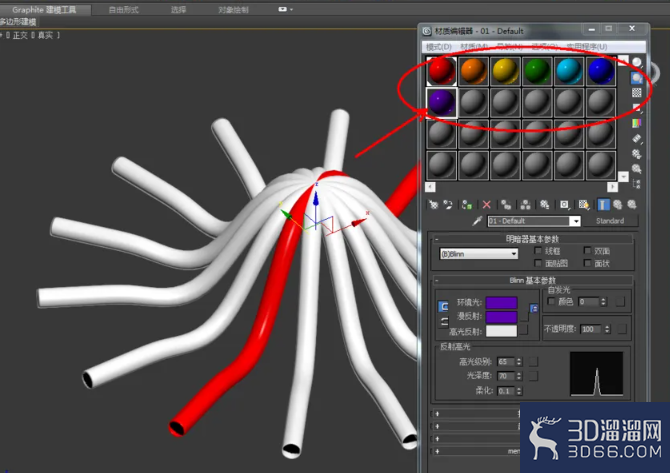Expand the mental ray connection rollout
The width and height of the screenshot is (670, 473).
pos(476,451)
